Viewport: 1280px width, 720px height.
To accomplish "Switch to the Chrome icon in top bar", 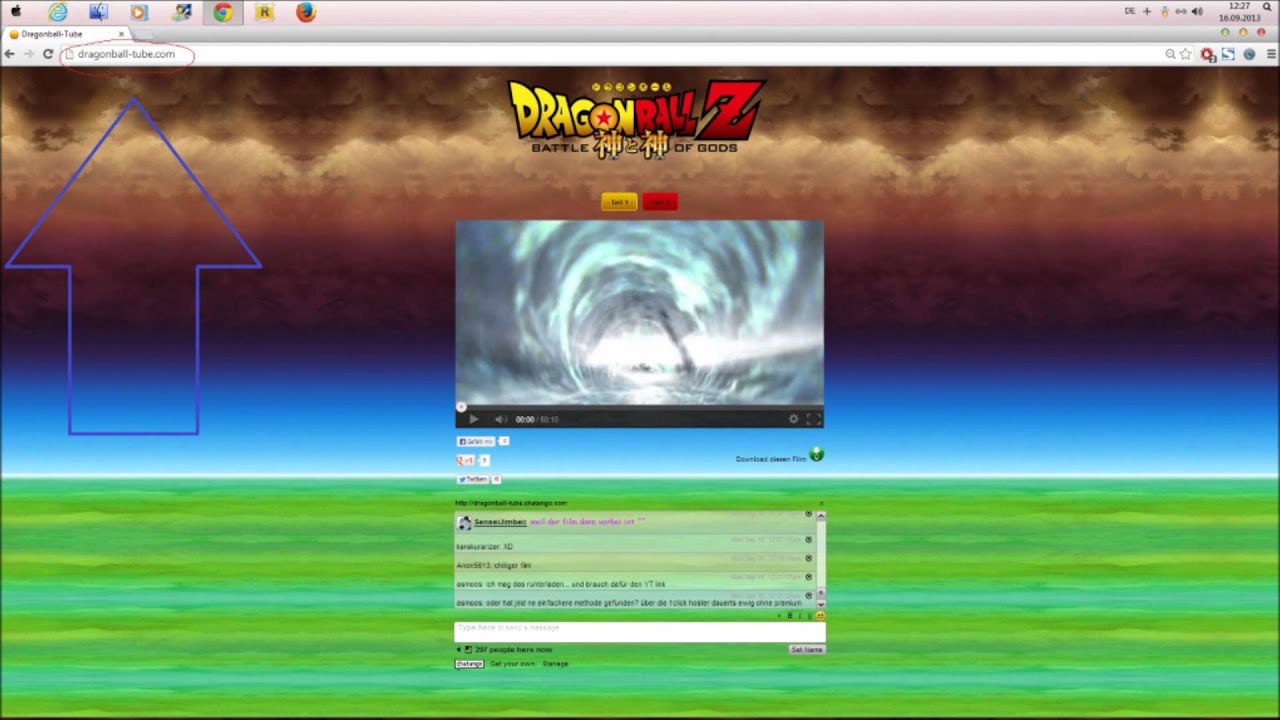I will (x=222, y=12).
